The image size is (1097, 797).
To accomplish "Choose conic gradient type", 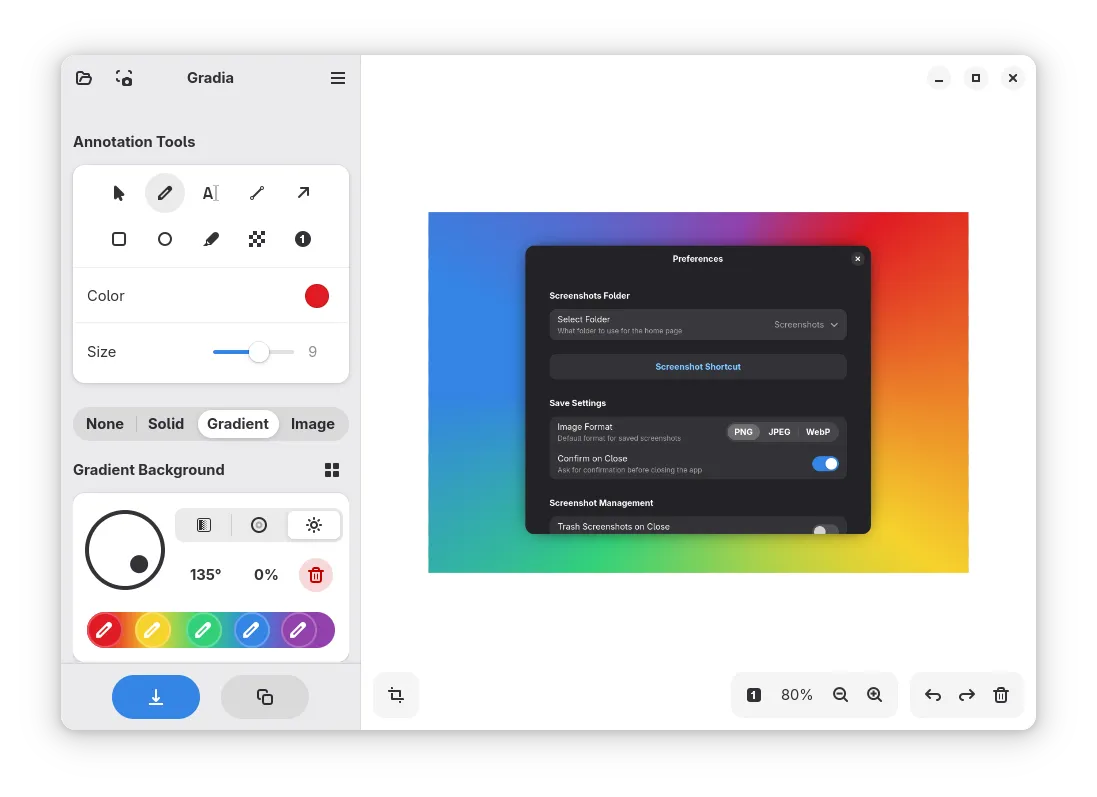I will pyautogui.click(x=314, y=526).
